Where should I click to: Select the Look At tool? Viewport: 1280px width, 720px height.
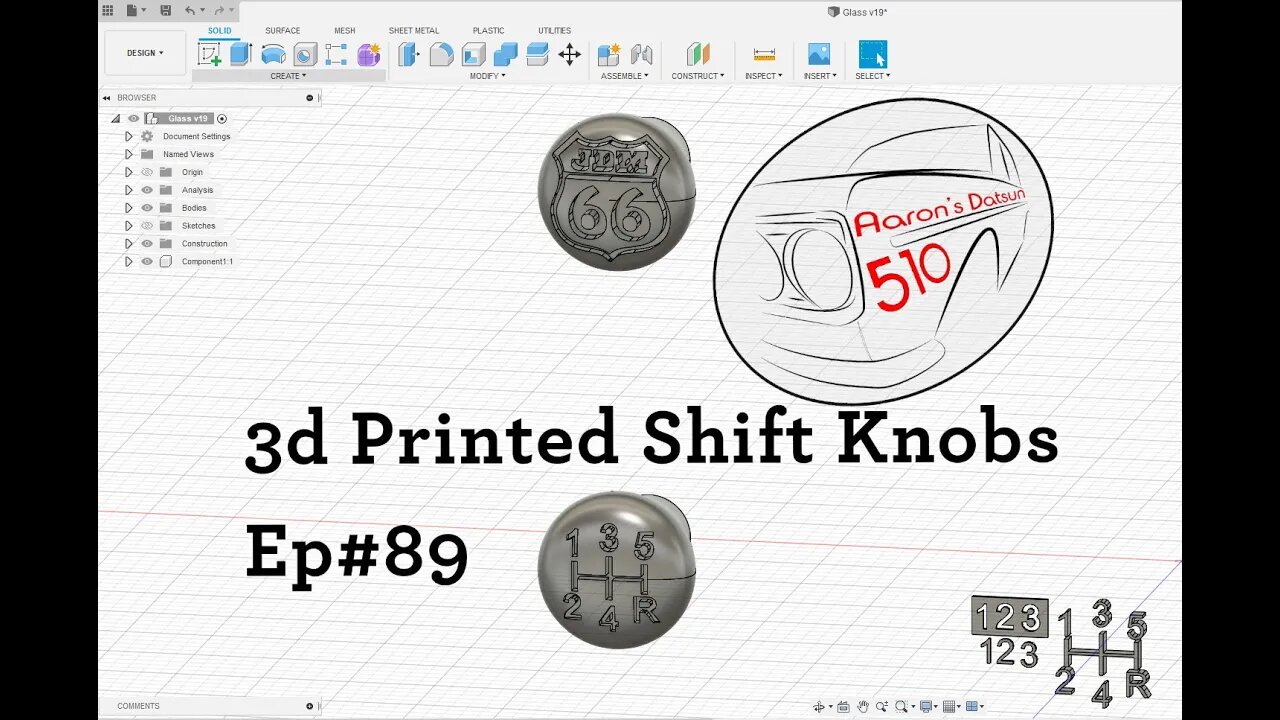coord(843,706)
